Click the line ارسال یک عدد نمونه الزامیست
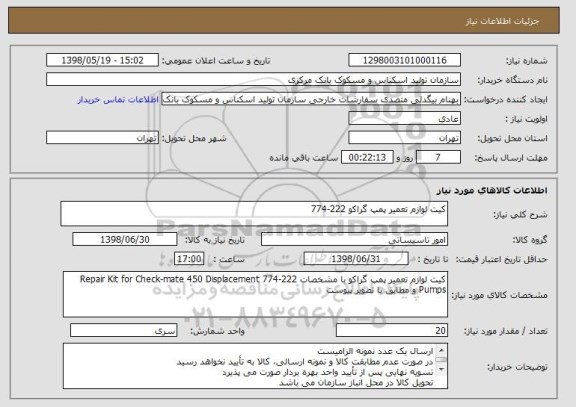The image size is (576, 407). [375, 352]
